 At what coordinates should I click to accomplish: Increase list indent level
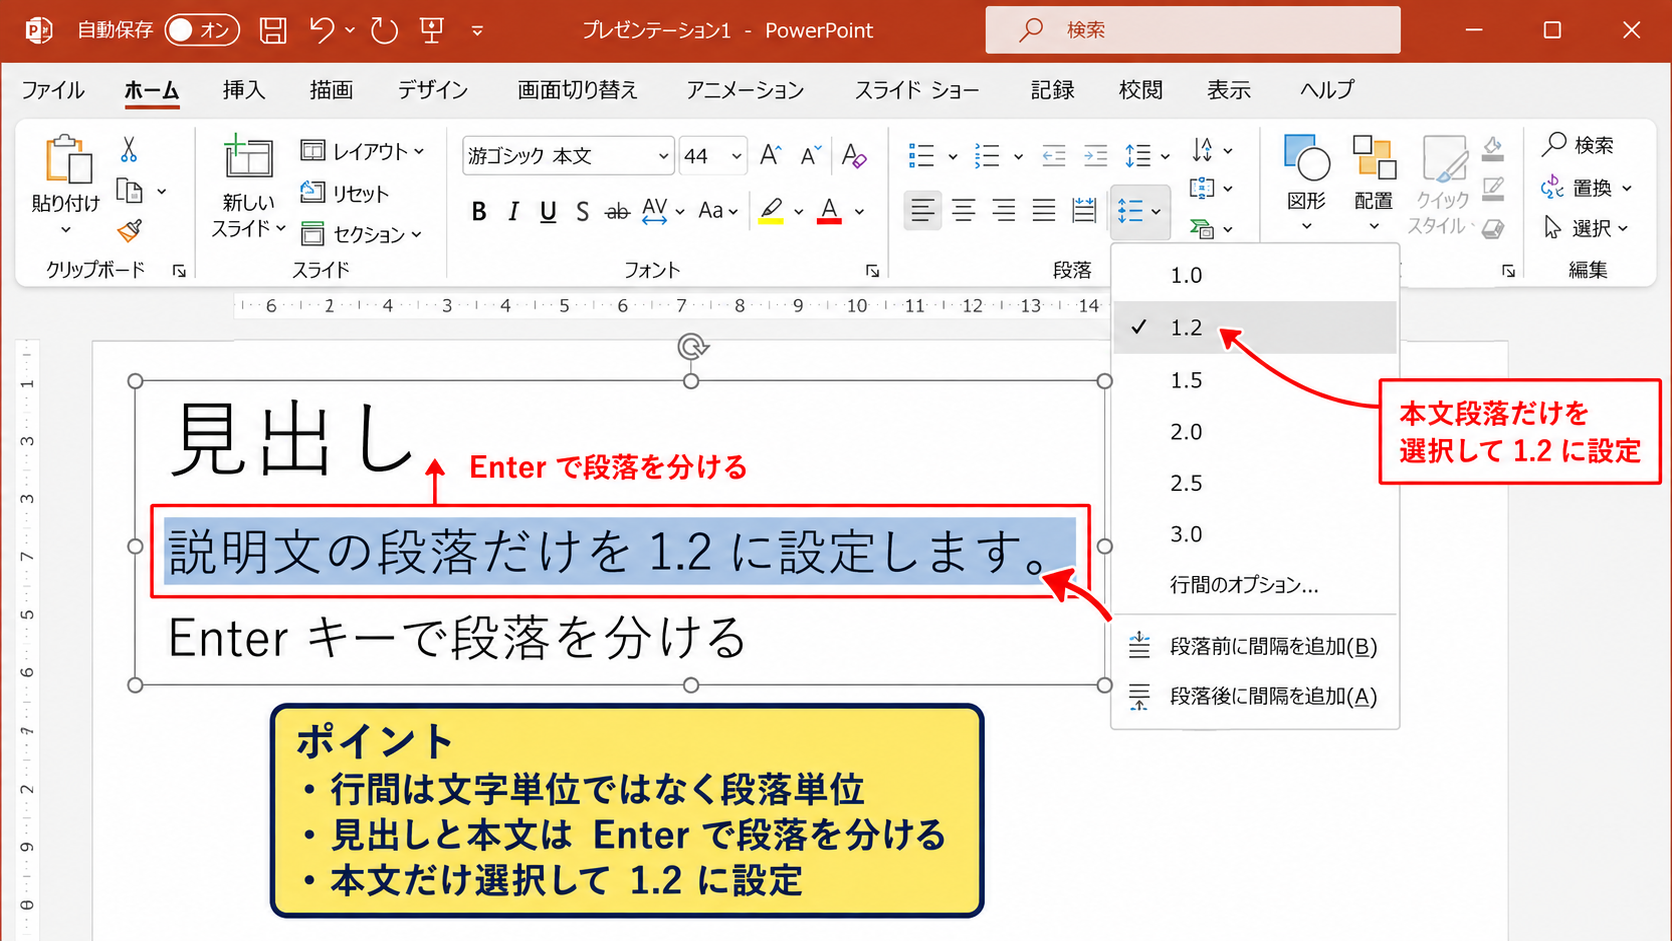tap(1096, 155)
